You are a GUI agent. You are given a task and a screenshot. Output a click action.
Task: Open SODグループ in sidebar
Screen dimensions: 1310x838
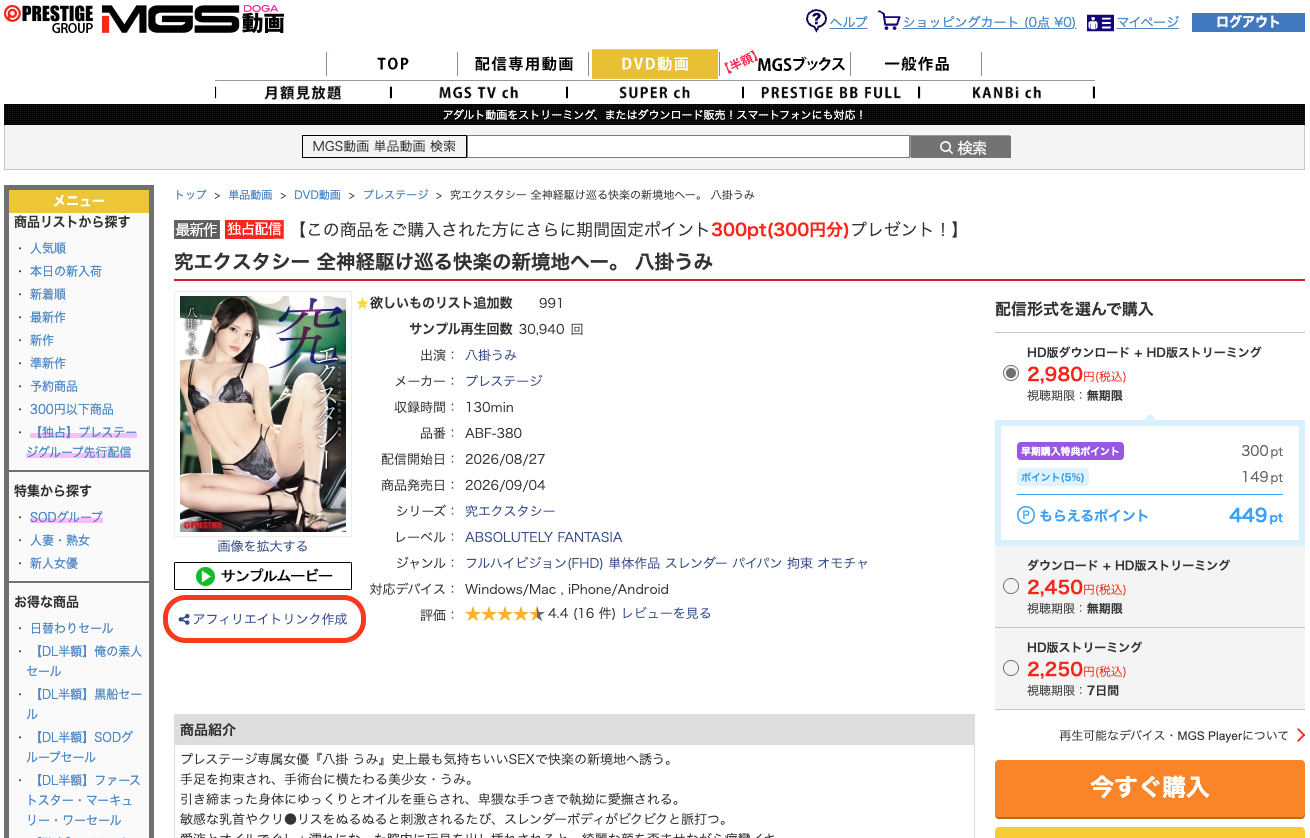coord(66,517)
